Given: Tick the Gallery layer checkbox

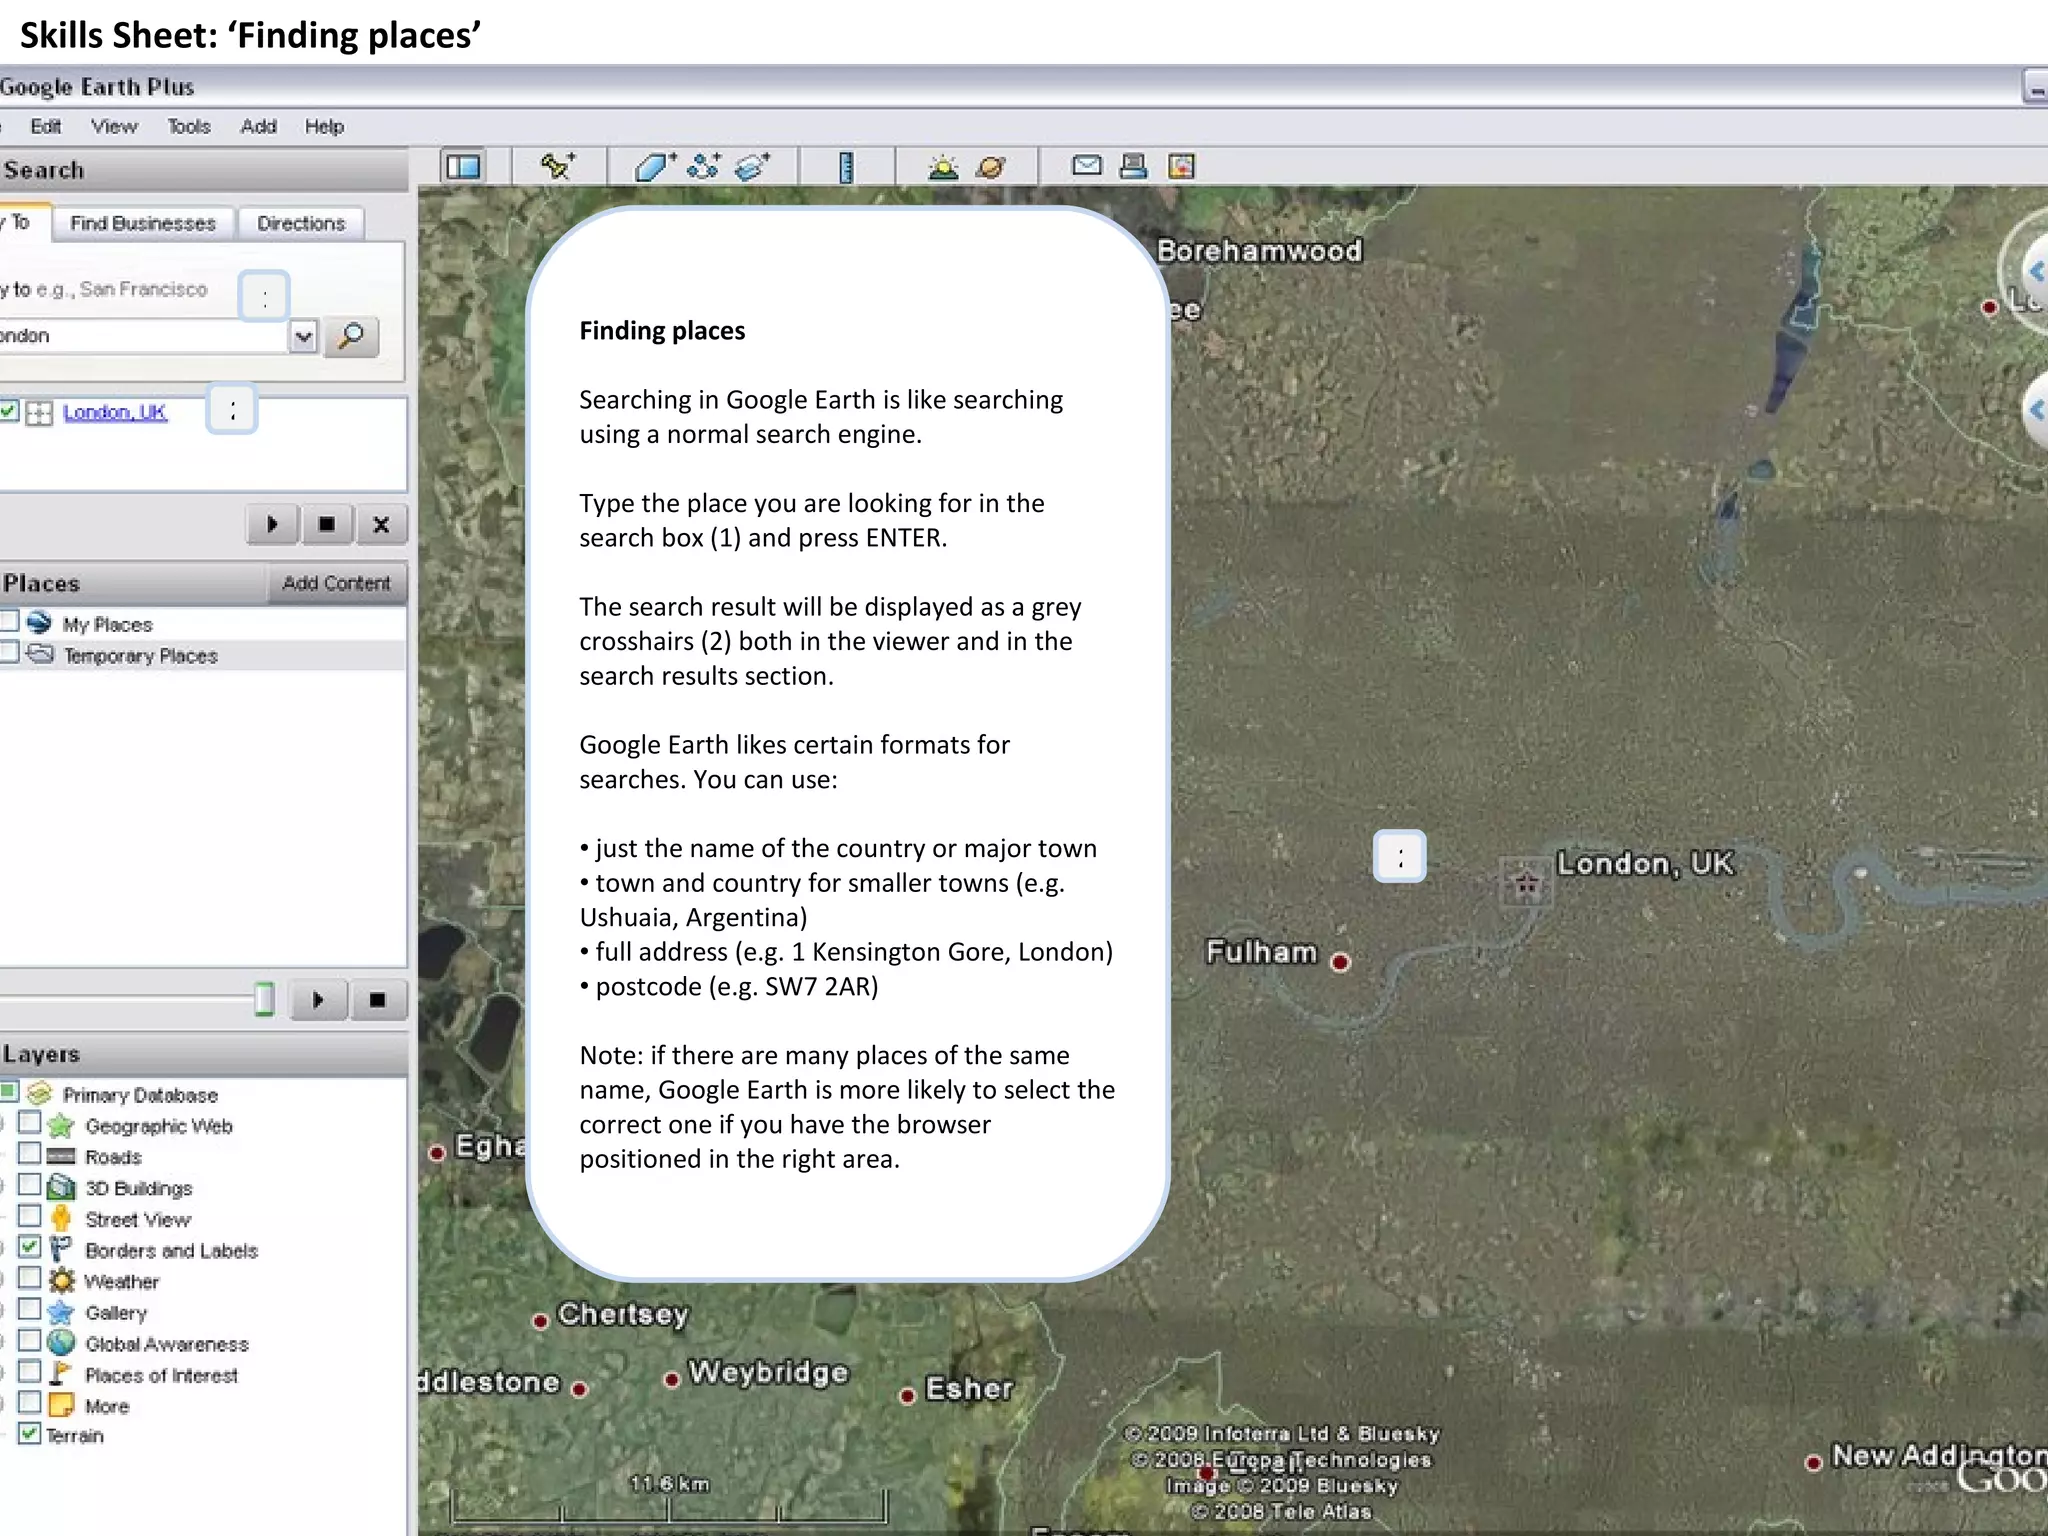Looking at the screenshot, I should [29, 1309].
